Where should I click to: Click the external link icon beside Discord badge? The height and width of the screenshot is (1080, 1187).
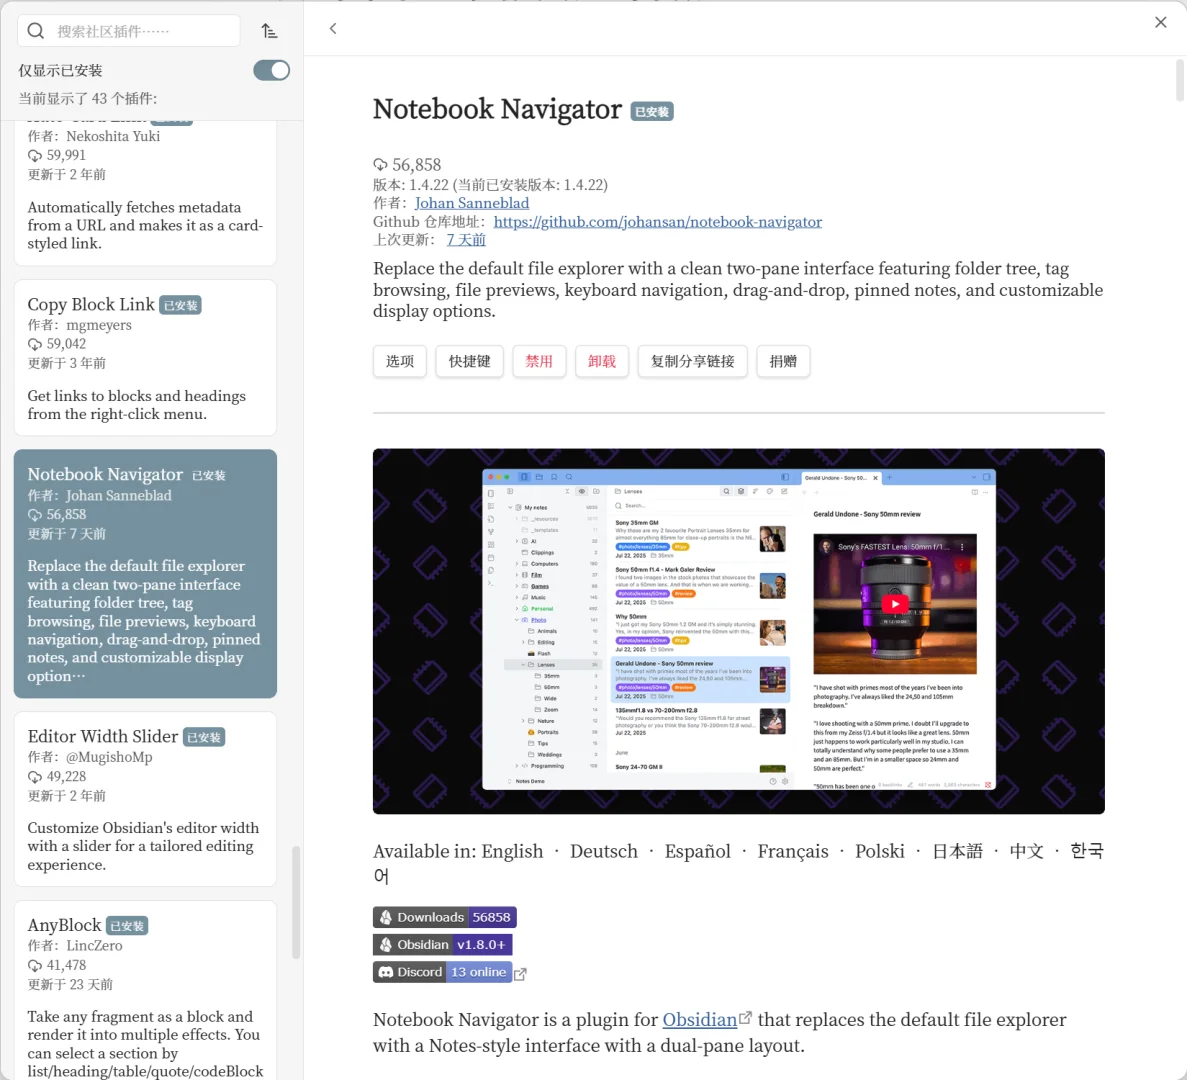pyautogui.click(x=520, y=974)
